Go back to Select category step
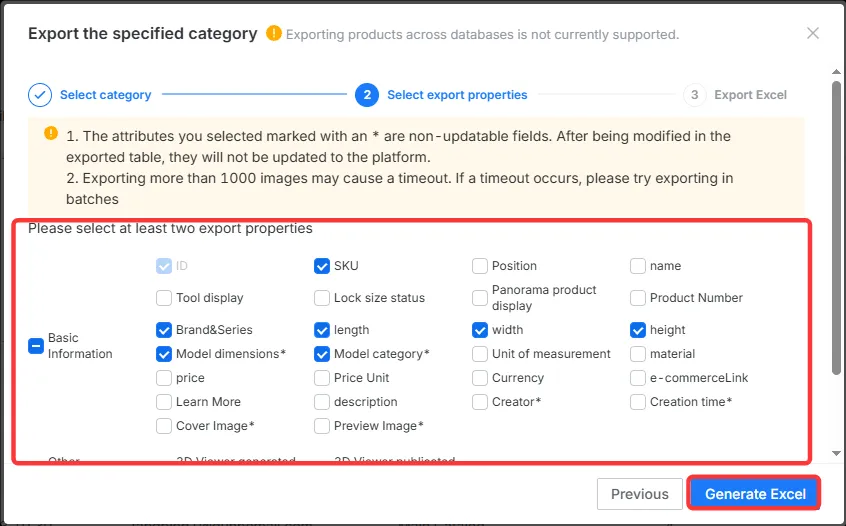846x526 pixels. [105, 95]
